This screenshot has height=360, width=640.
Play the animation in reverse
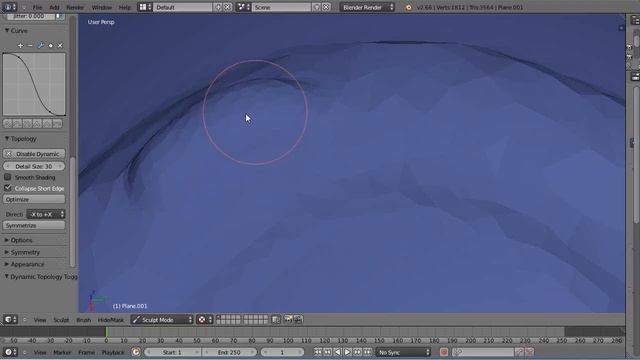point(337,352)
